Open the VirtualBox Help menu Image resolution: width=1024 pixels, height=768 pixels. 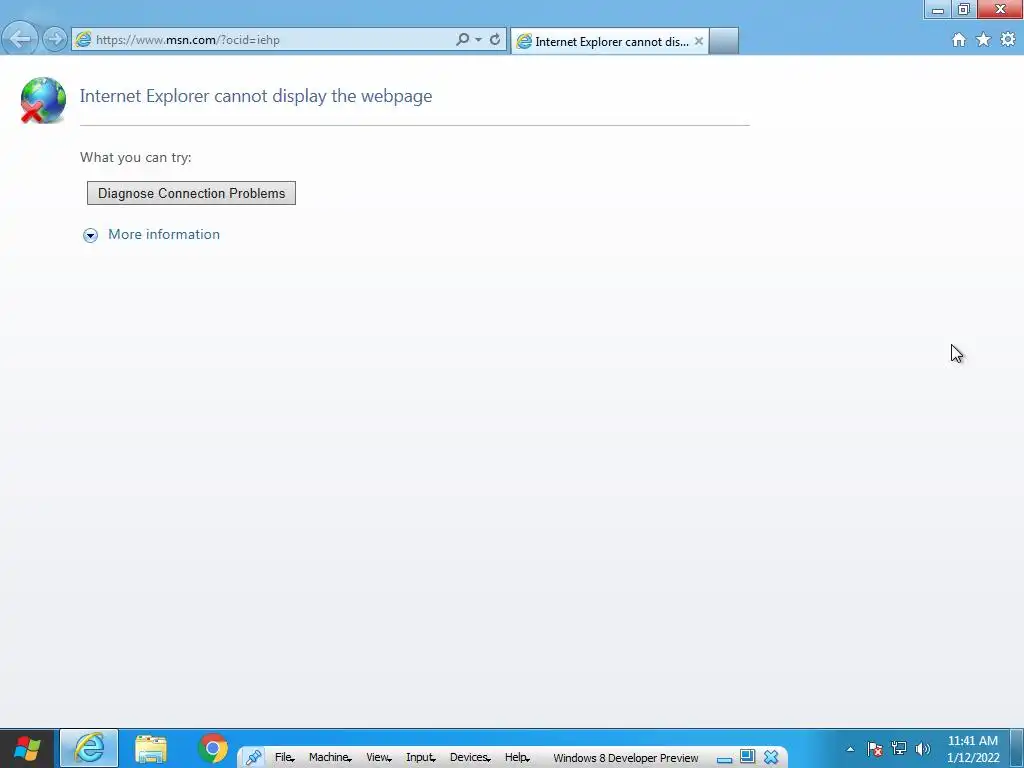pyautogui.click(x=517, y=758)
